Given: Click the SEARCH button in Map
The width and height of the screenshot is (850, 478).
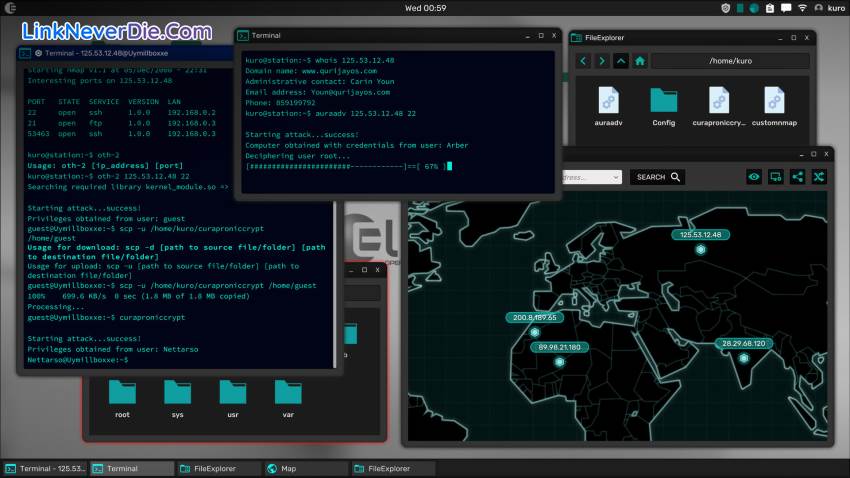Looking at the screenshot, I should pos(658,177).
